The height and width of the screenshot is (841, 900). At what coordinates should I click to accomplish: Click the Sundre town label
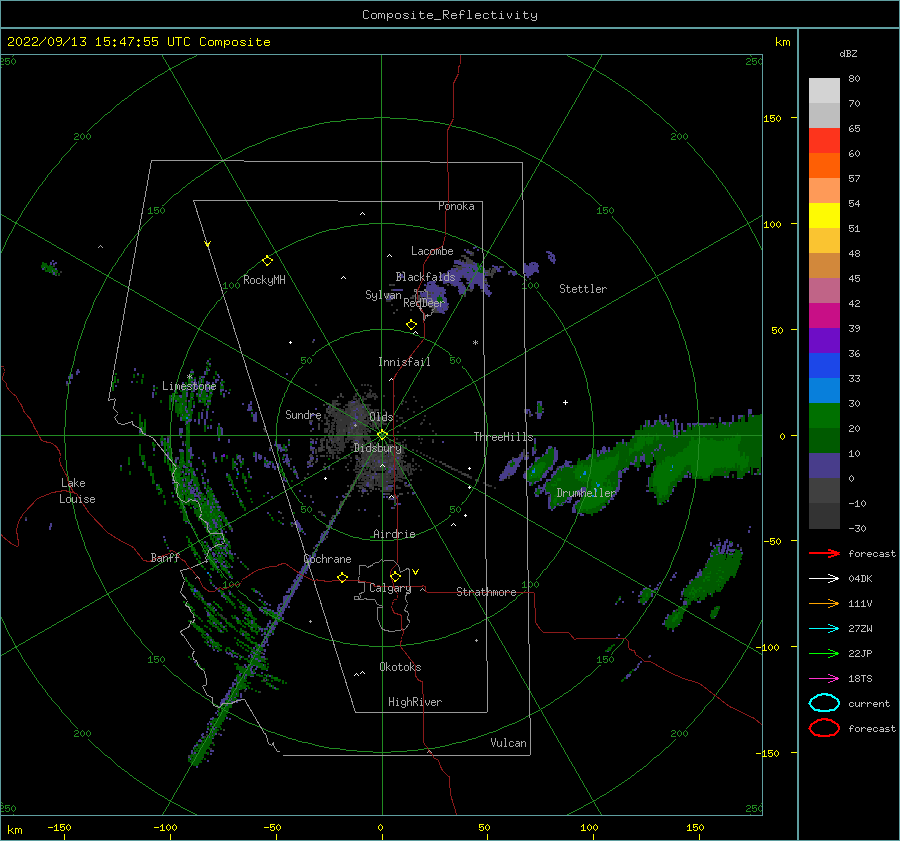303,415
